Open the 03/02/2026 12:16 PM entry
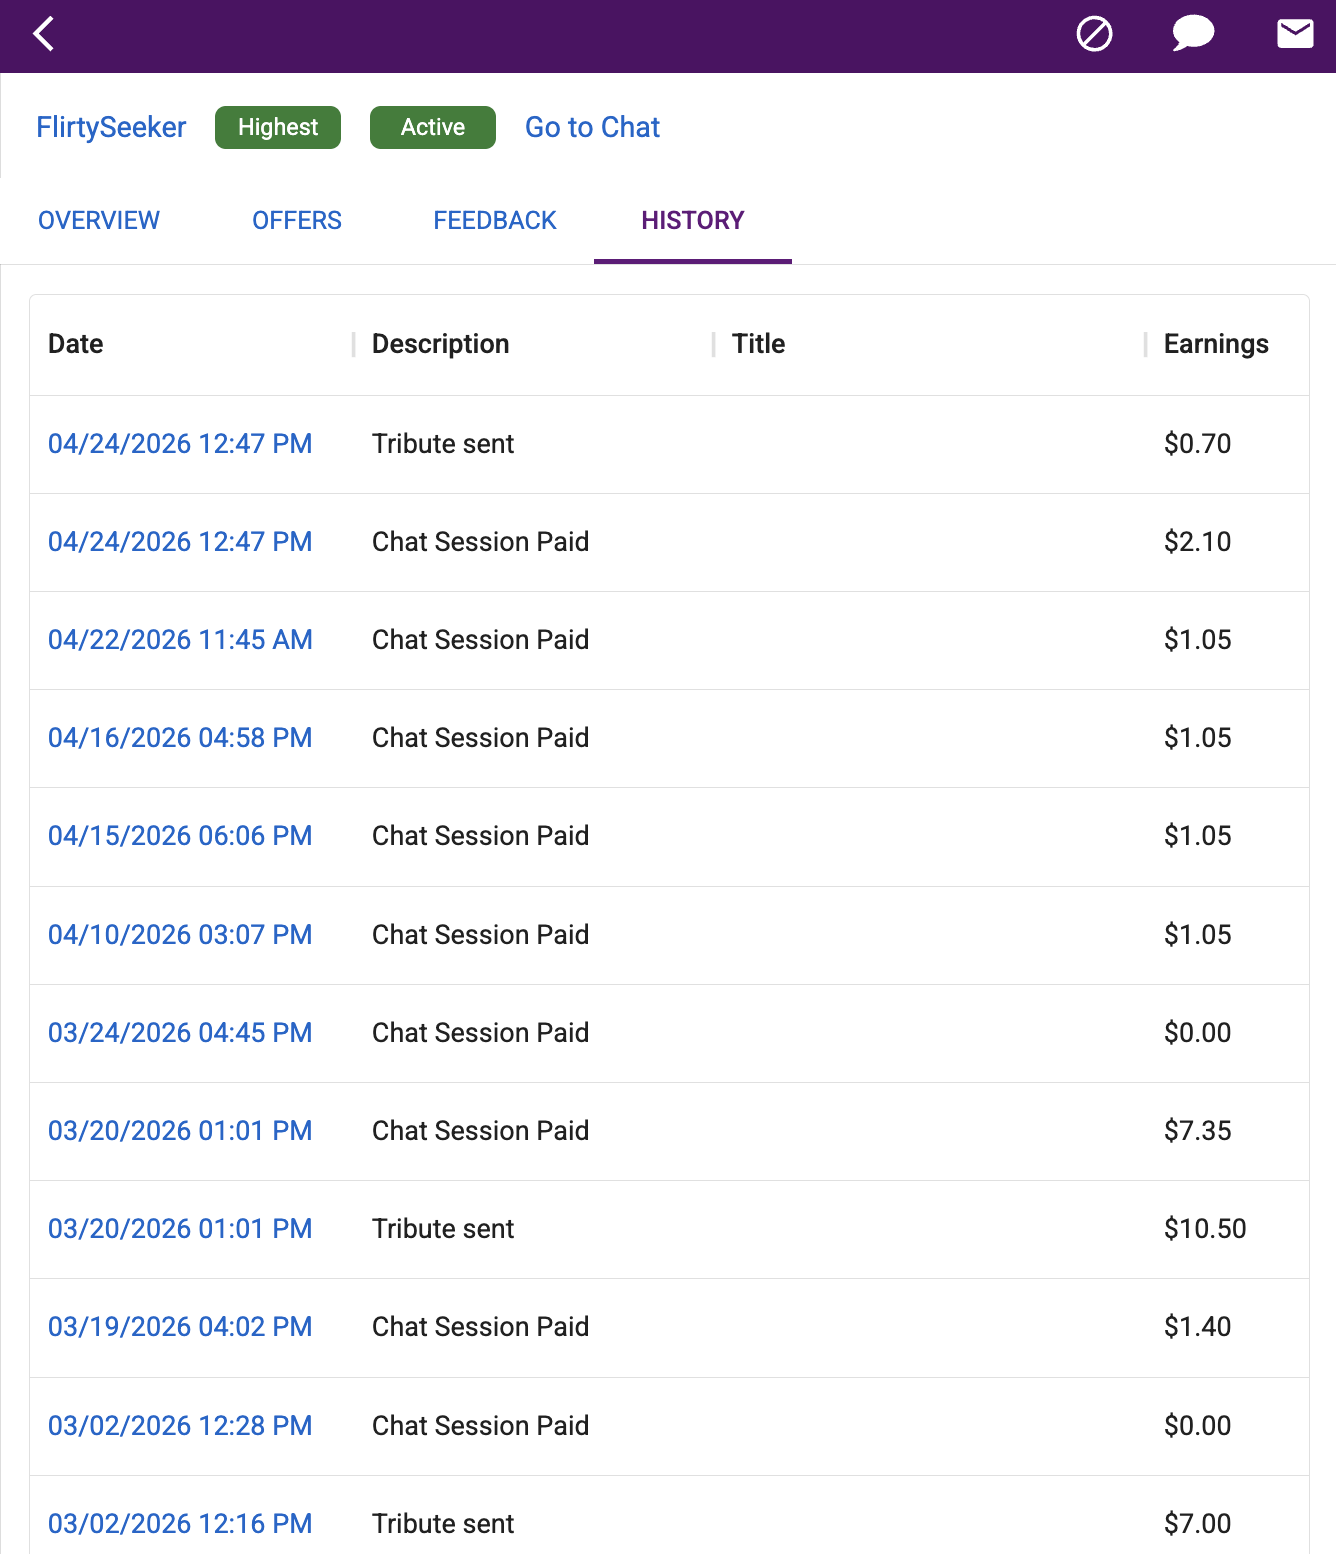The width and height of the screenshot is (1336, 1554). point(180,1523)
